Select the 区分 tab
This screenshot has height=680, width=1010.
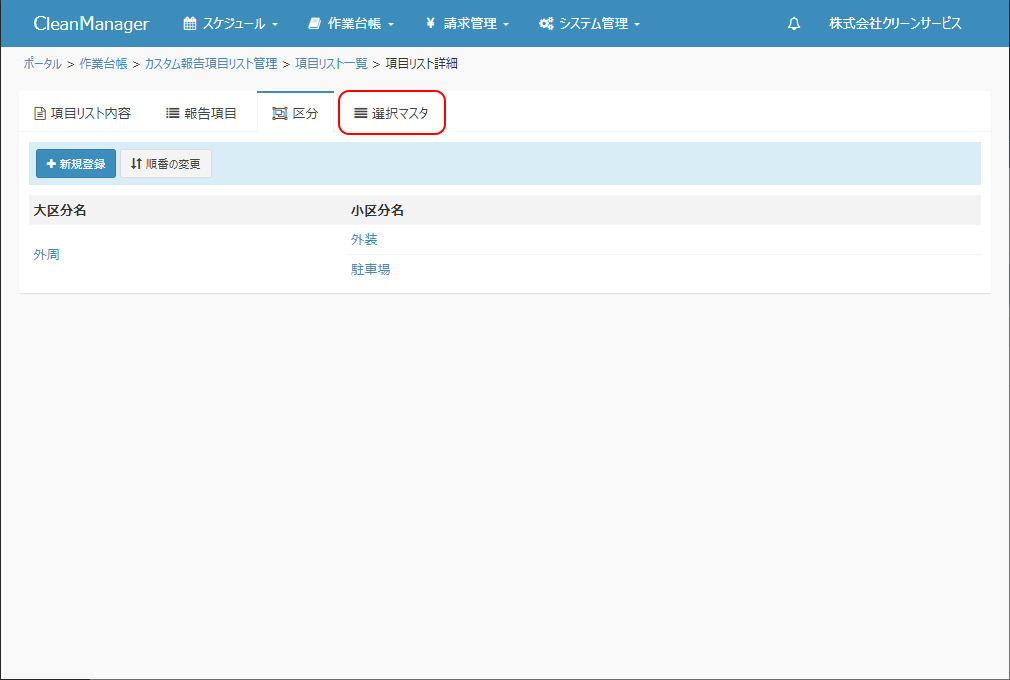click(295, 113)
